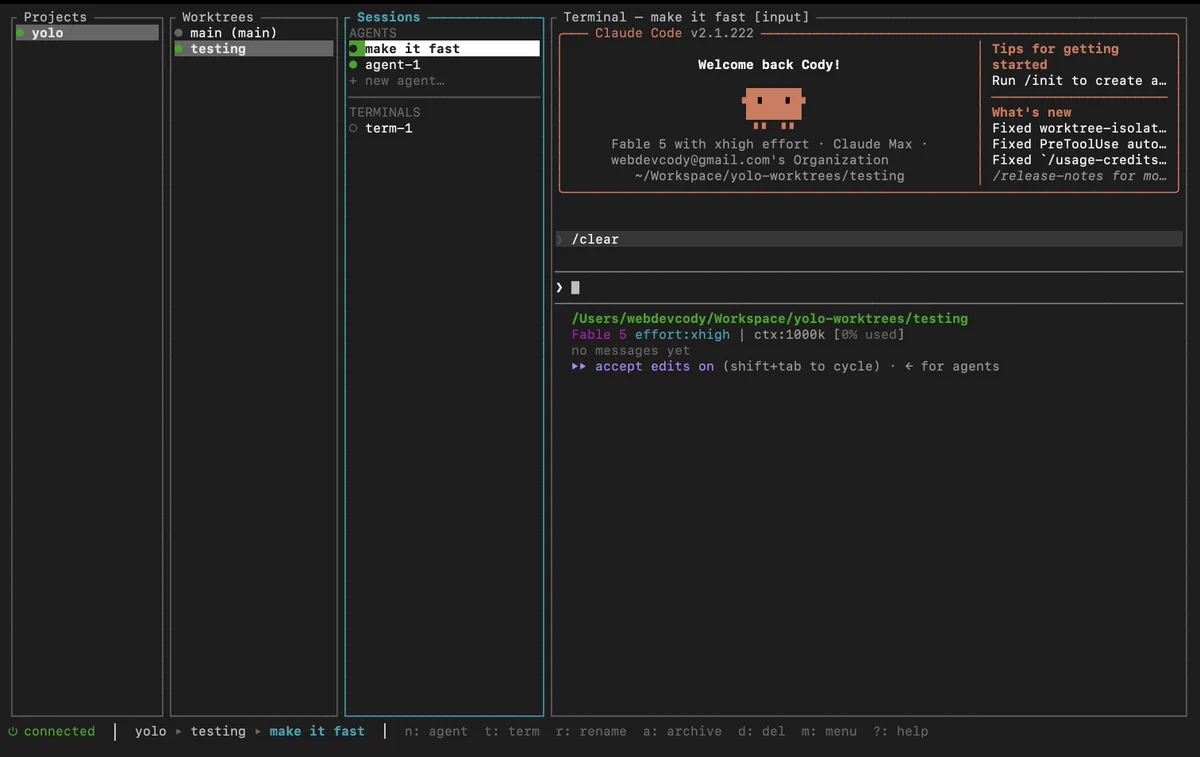Click the 'connected' status label
This screenshot has width=1200, height=757.
pyautogui.click(x=59, y=732)
